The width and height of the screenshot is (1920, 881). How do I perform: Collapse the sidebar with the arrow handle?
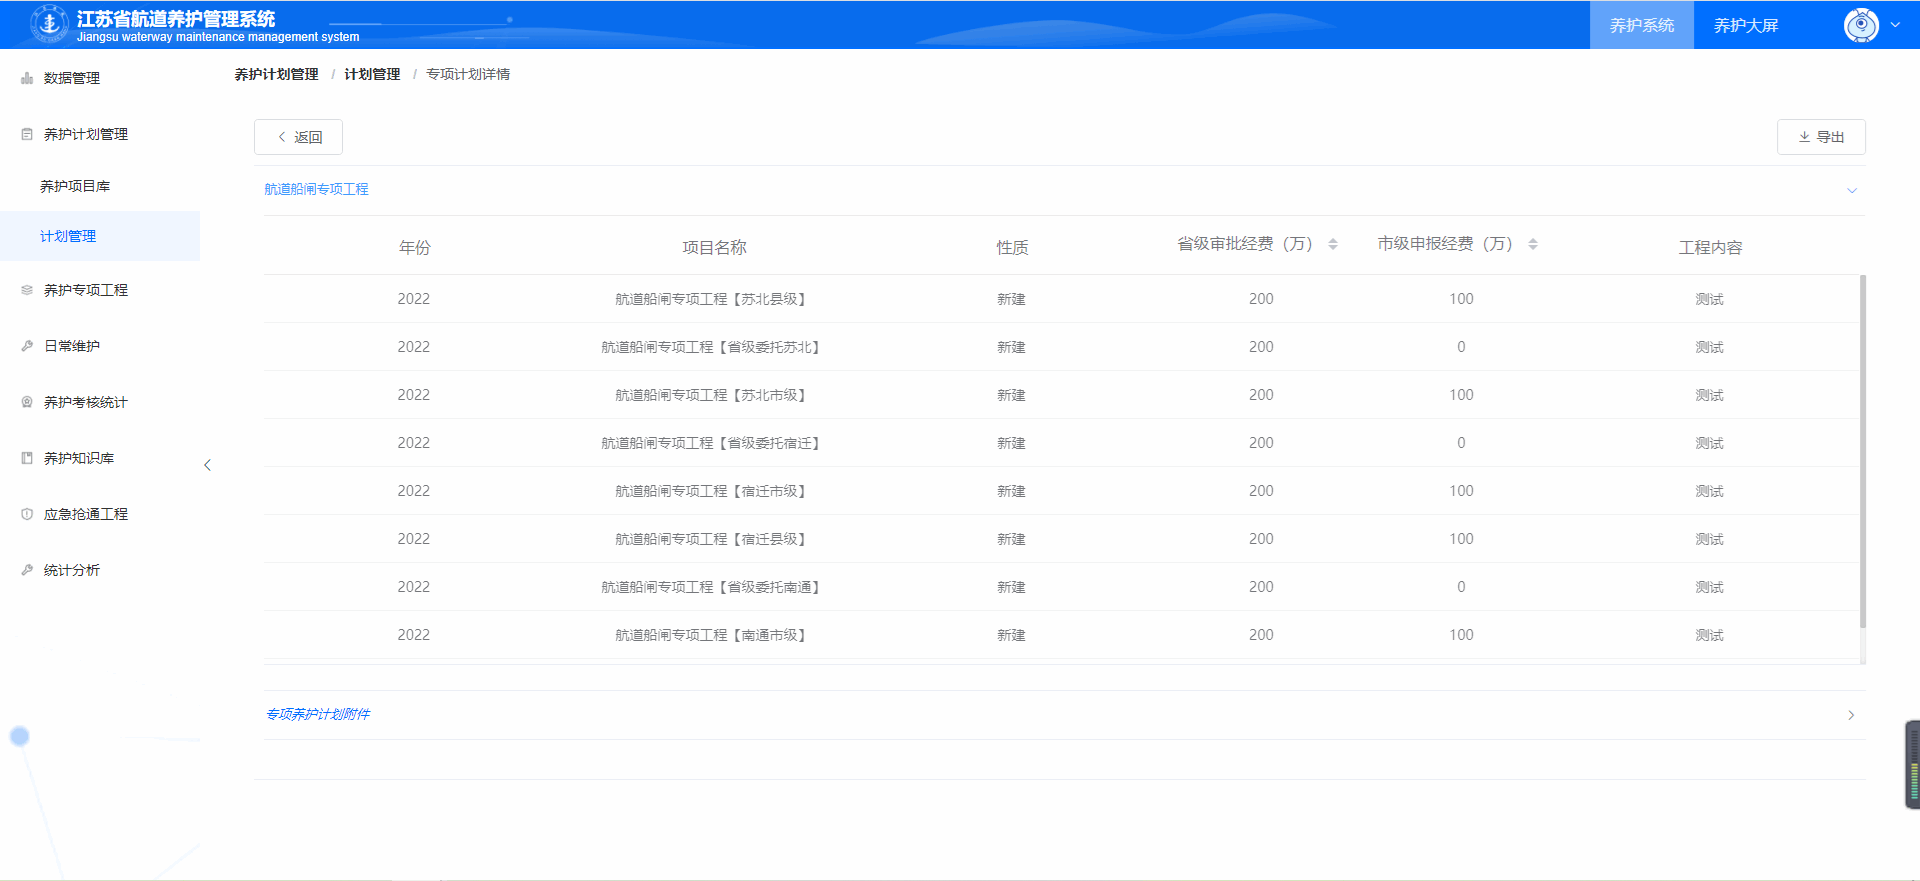coord(207,465)
